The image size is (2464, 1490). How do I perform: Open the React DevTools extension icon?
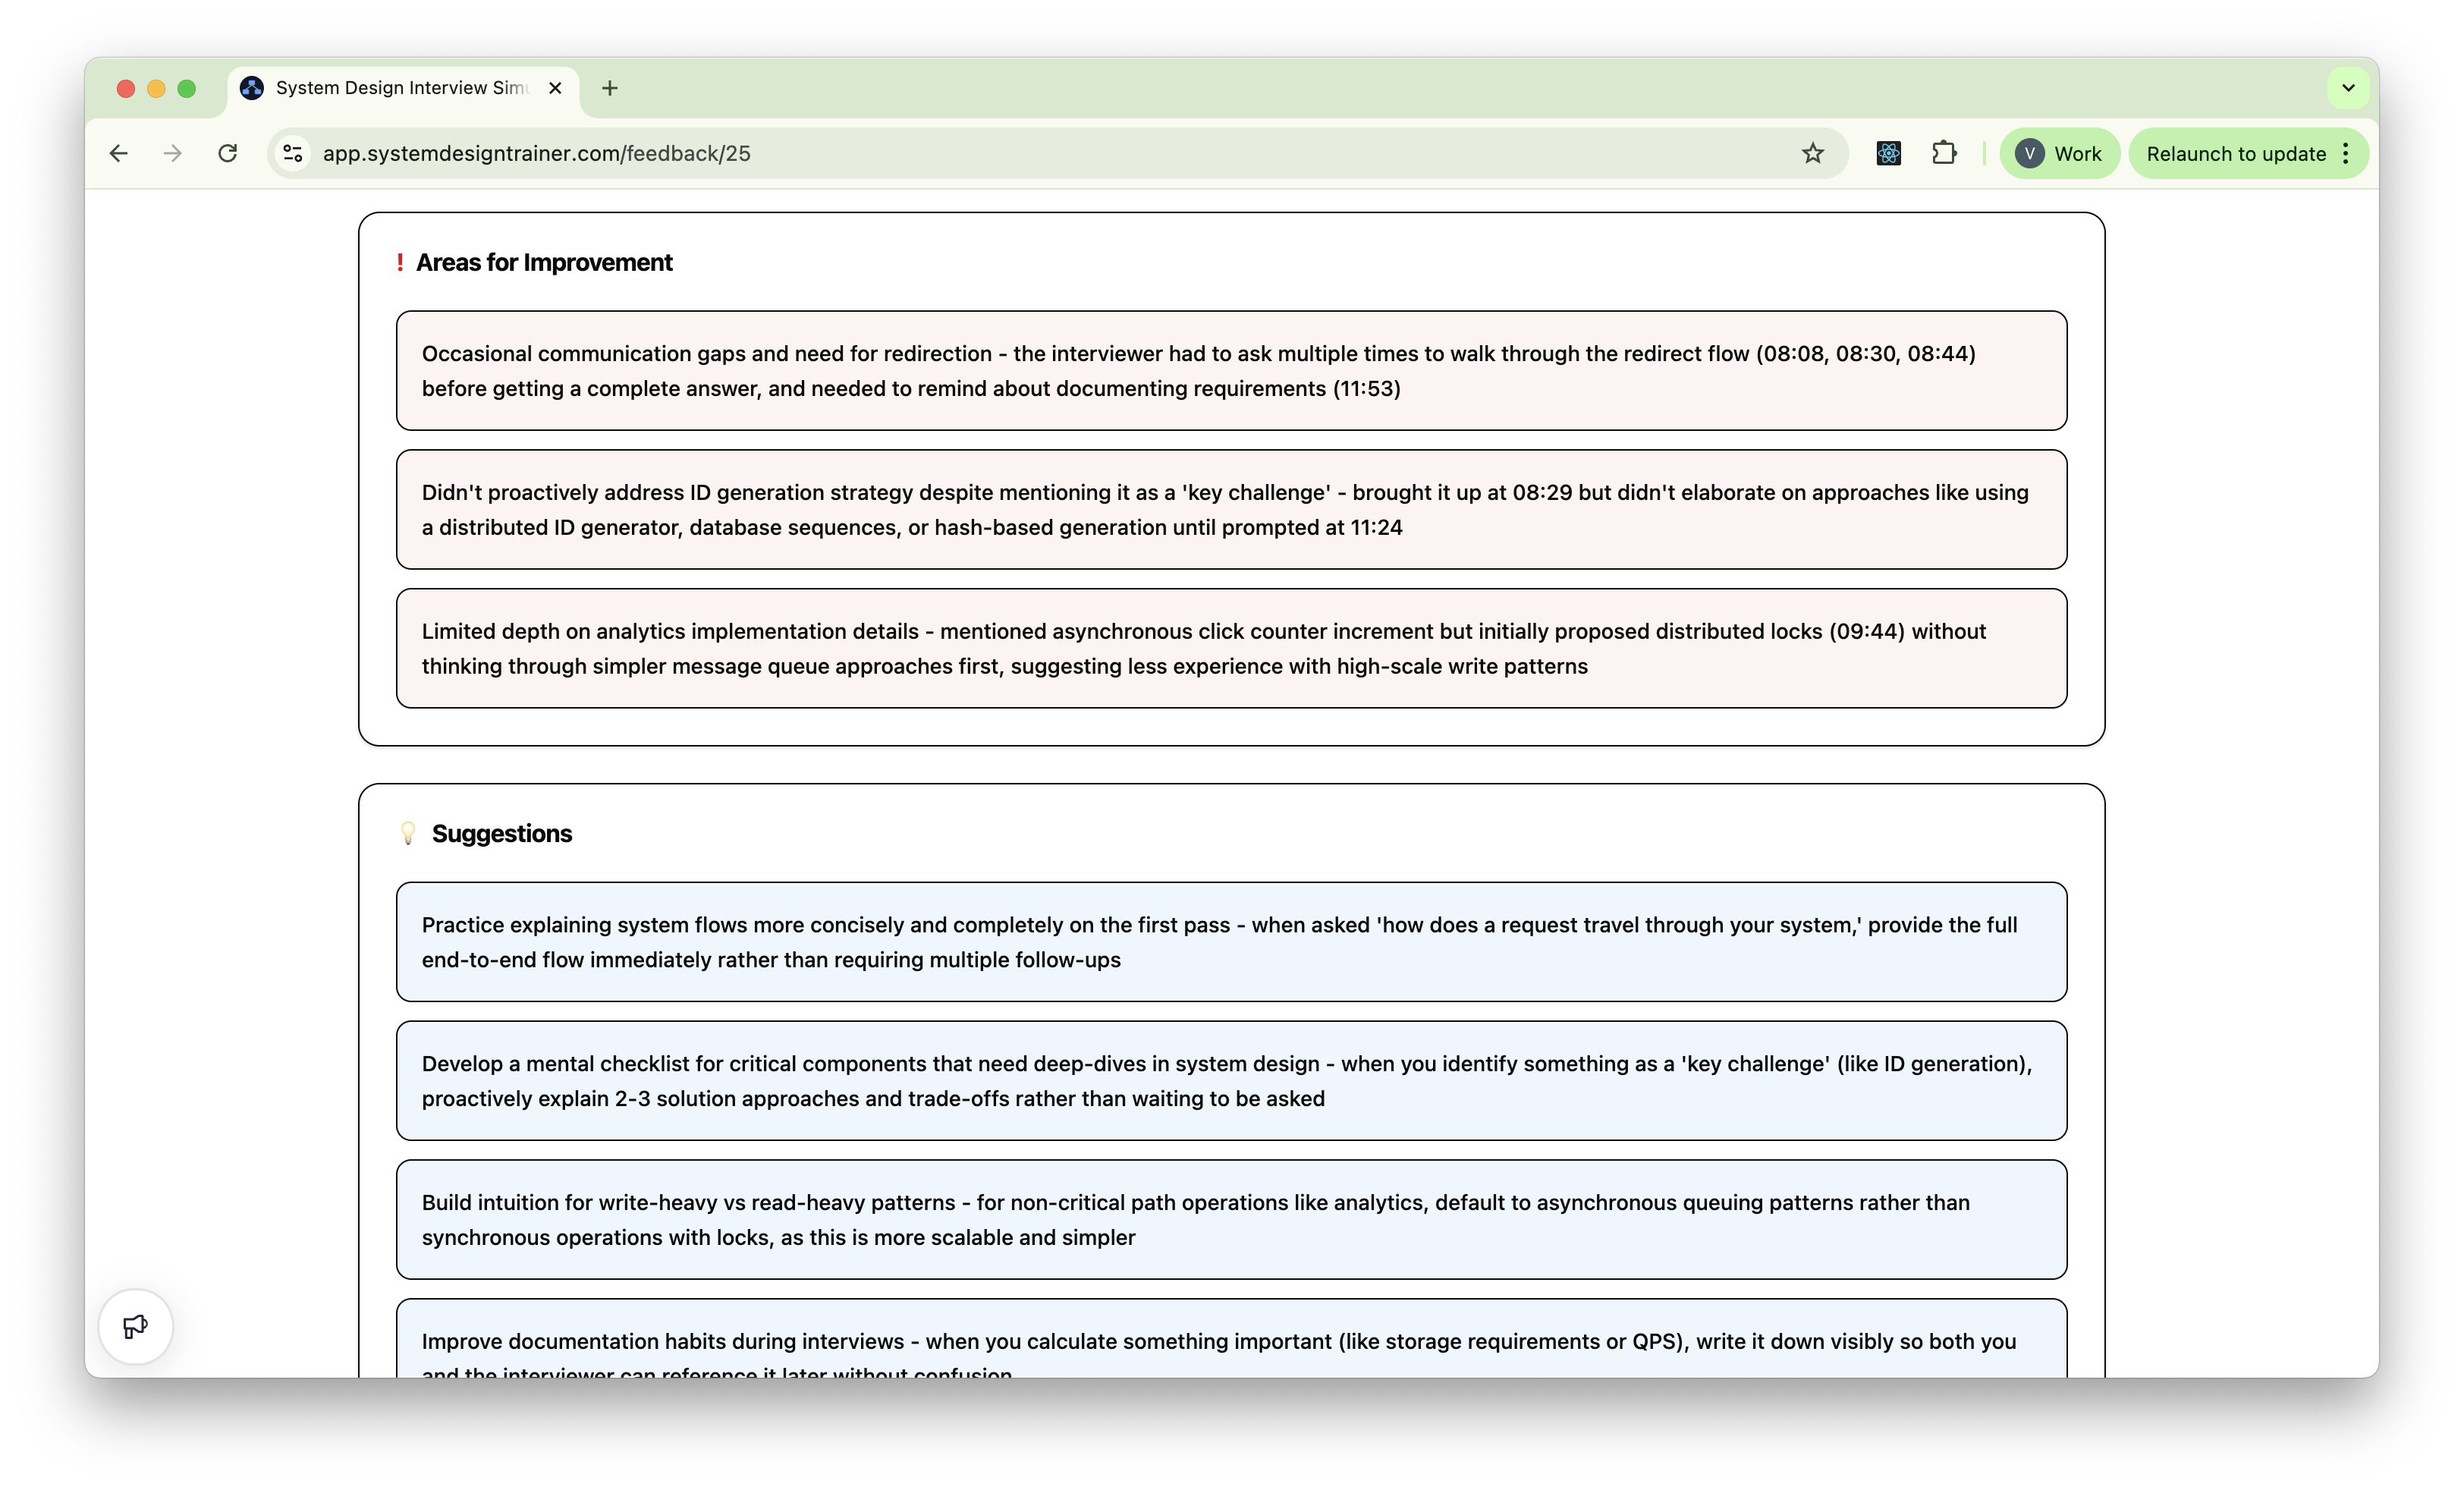[1888, 153]
